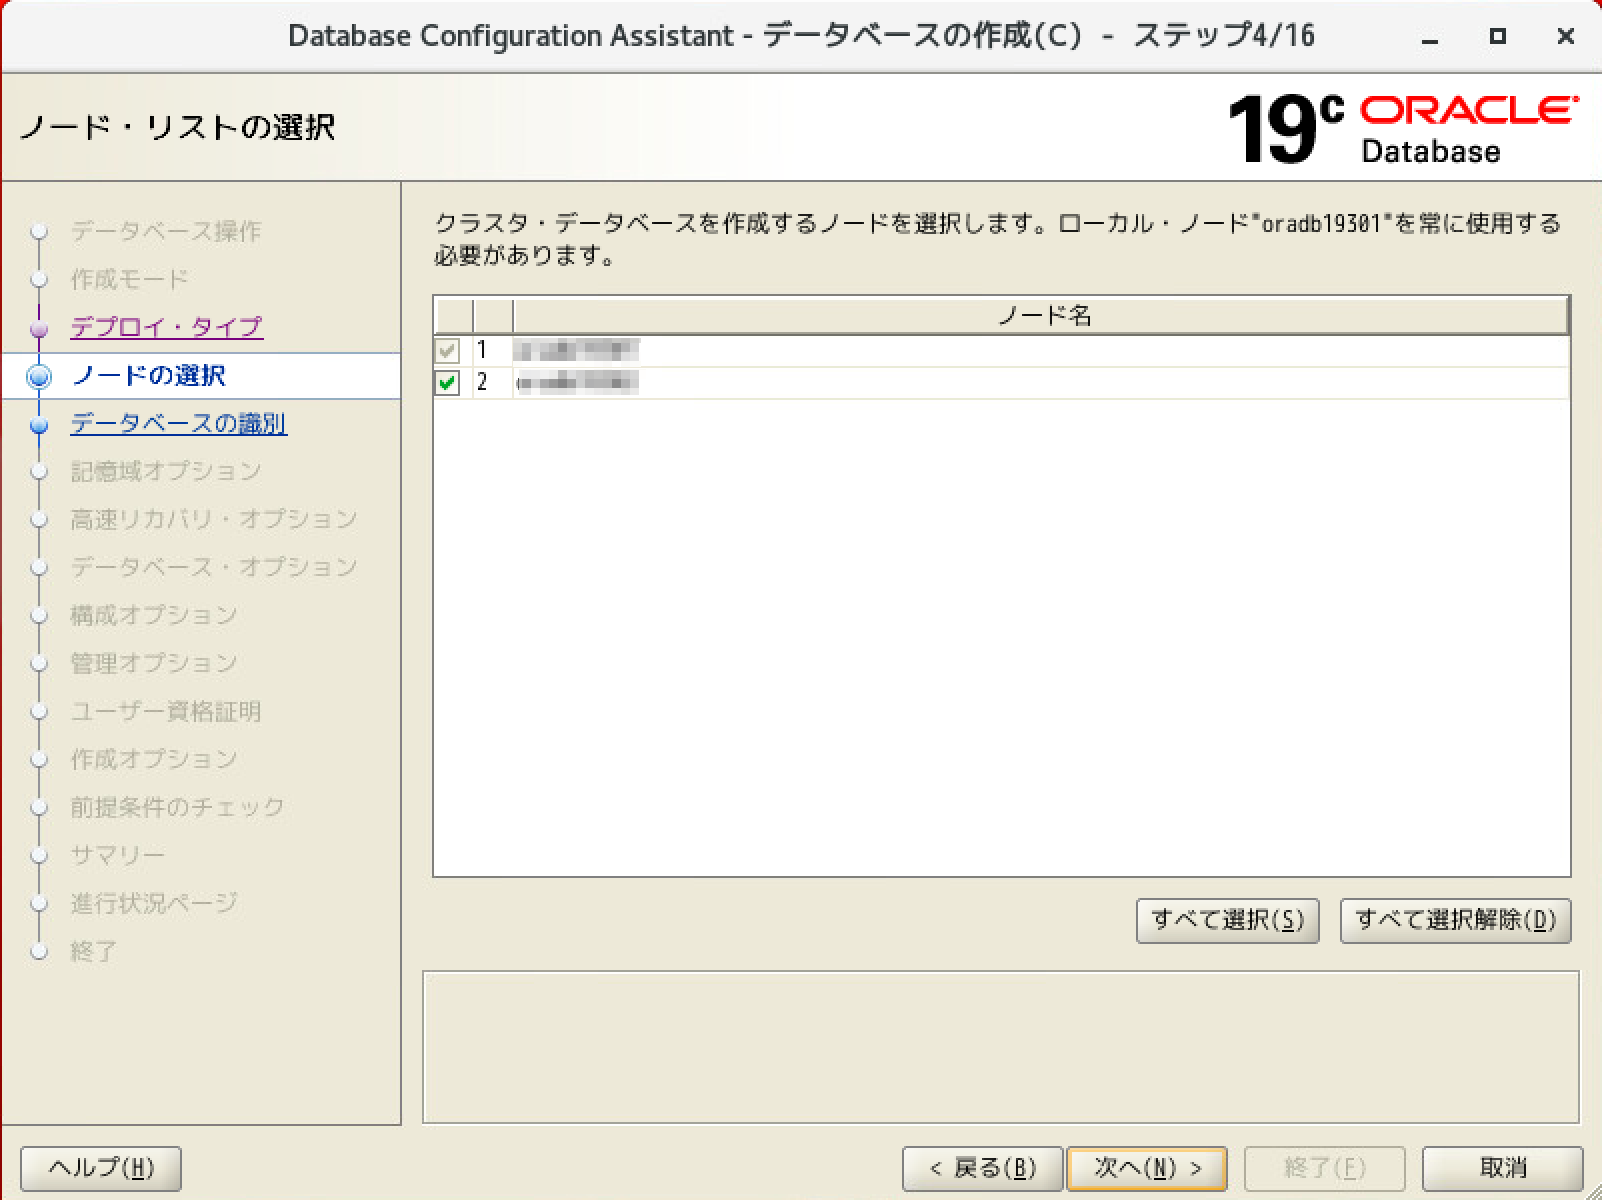The width and height of the screenshot is (1602, 1200).
Task: Select ノードの選択 step in sidebar
Action: tap(149, 375)
